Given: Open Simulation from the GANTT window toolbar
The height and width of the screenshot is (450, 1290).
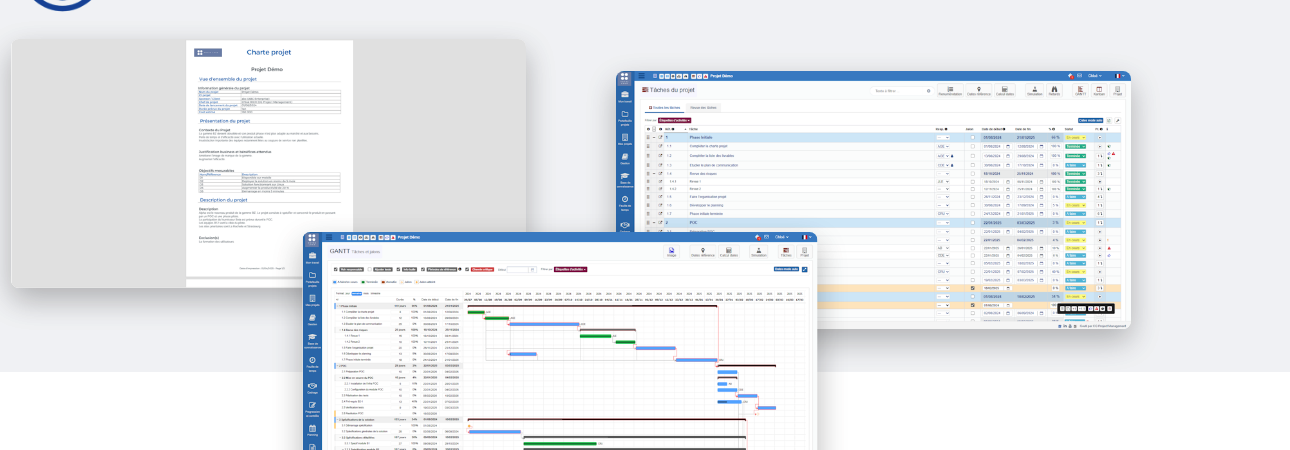Looking at the screenshot, I should [x=759, y=252].
